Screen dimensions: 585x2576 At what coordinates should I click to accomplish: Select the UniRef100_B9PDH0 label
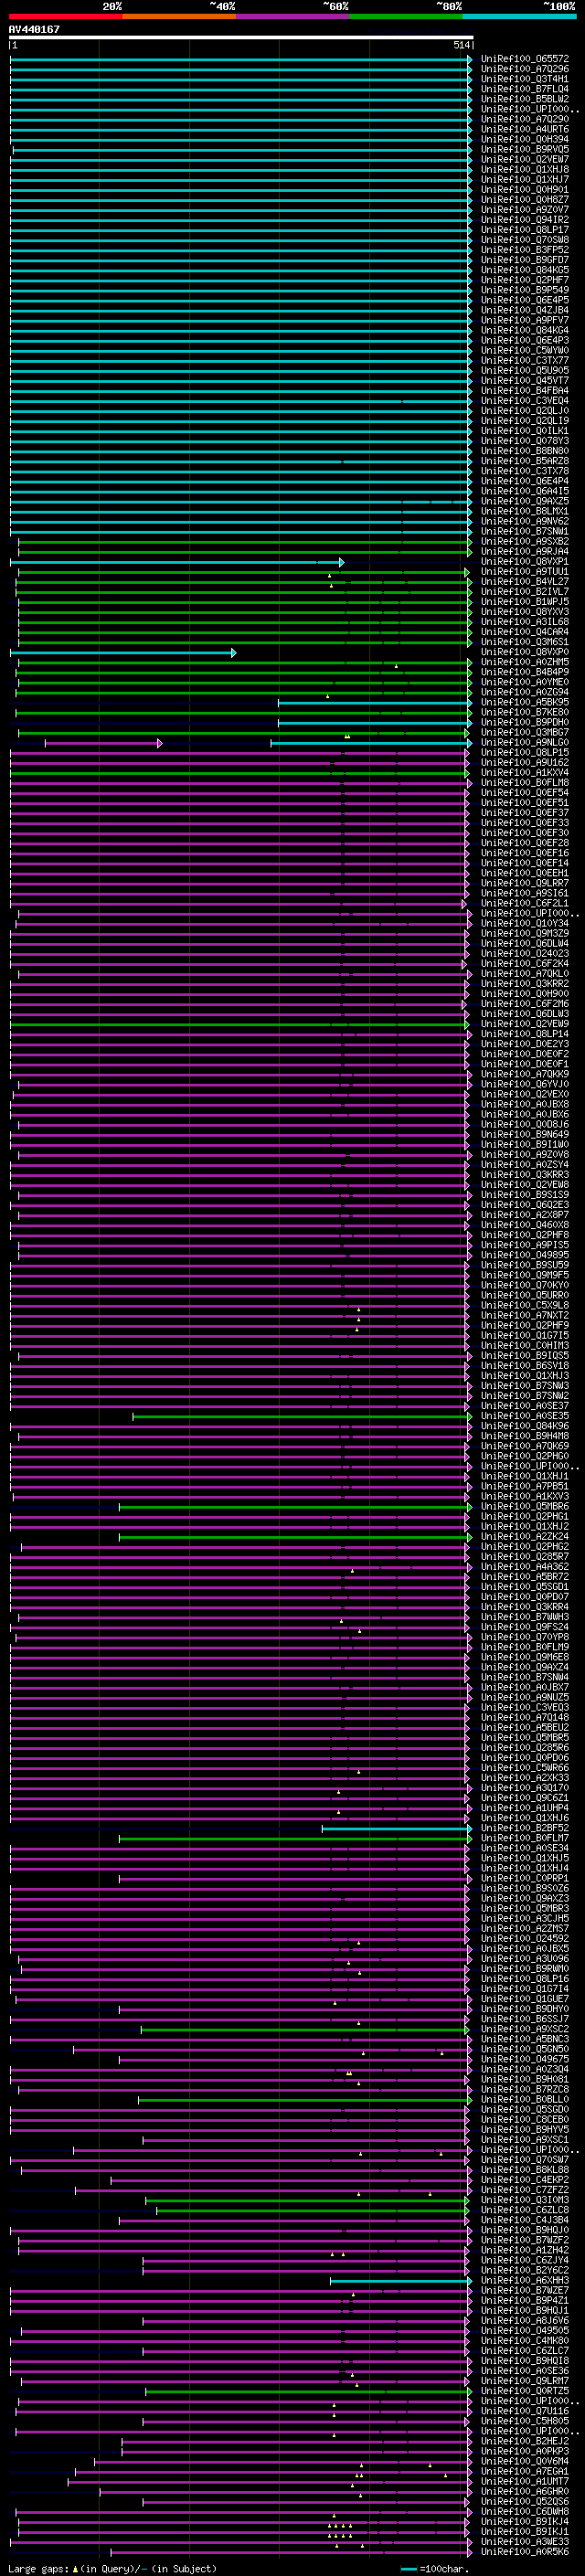tap(525, 722)
